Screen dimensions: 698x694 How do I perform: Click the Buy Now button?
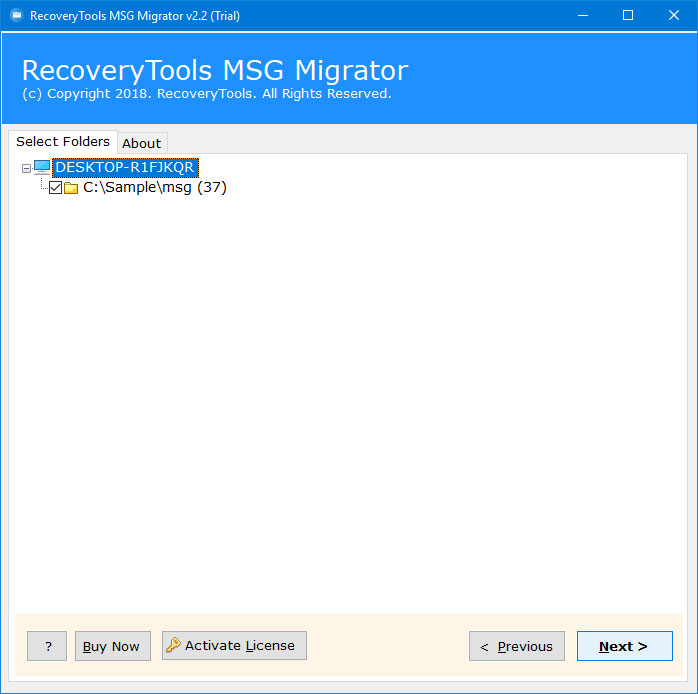[113, 646]
